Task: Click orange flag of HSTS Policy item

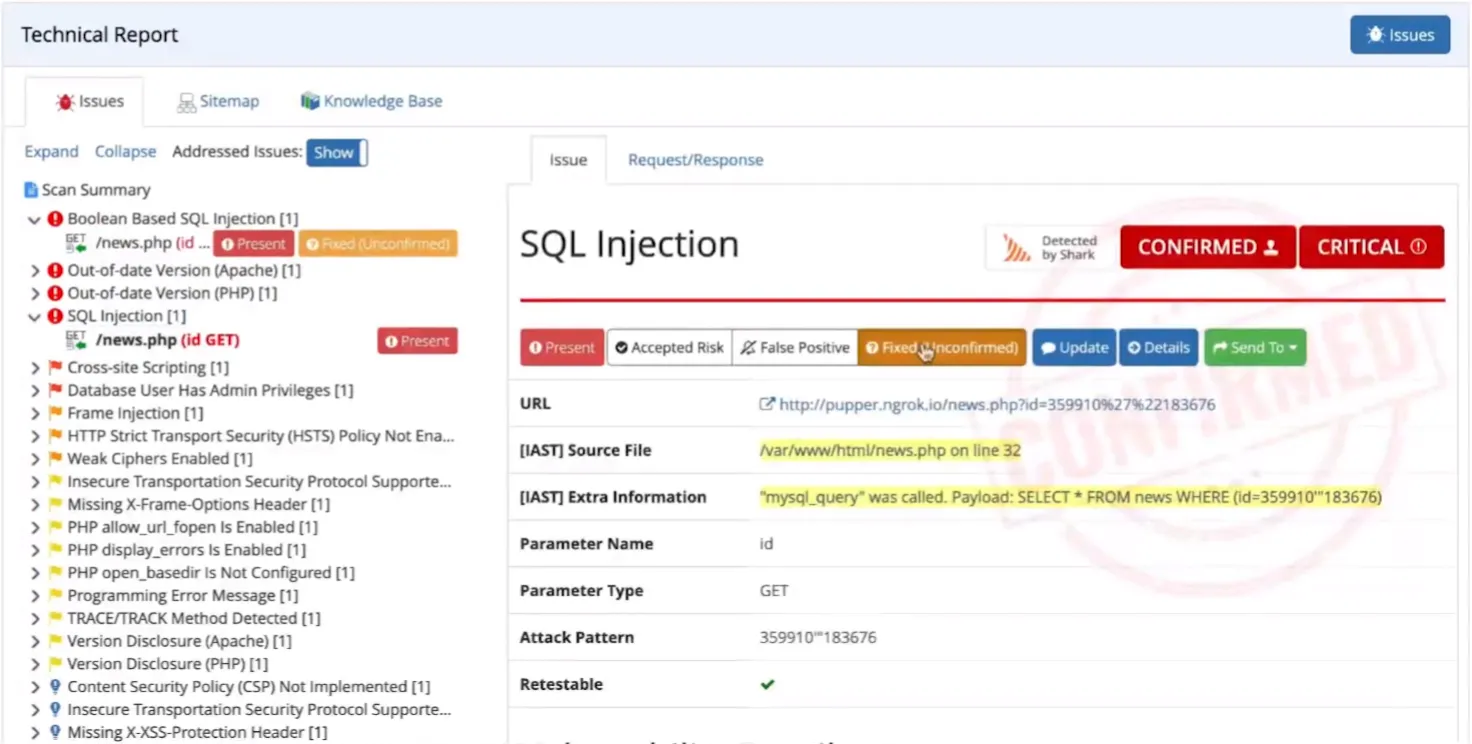Action: pos(55,437)
